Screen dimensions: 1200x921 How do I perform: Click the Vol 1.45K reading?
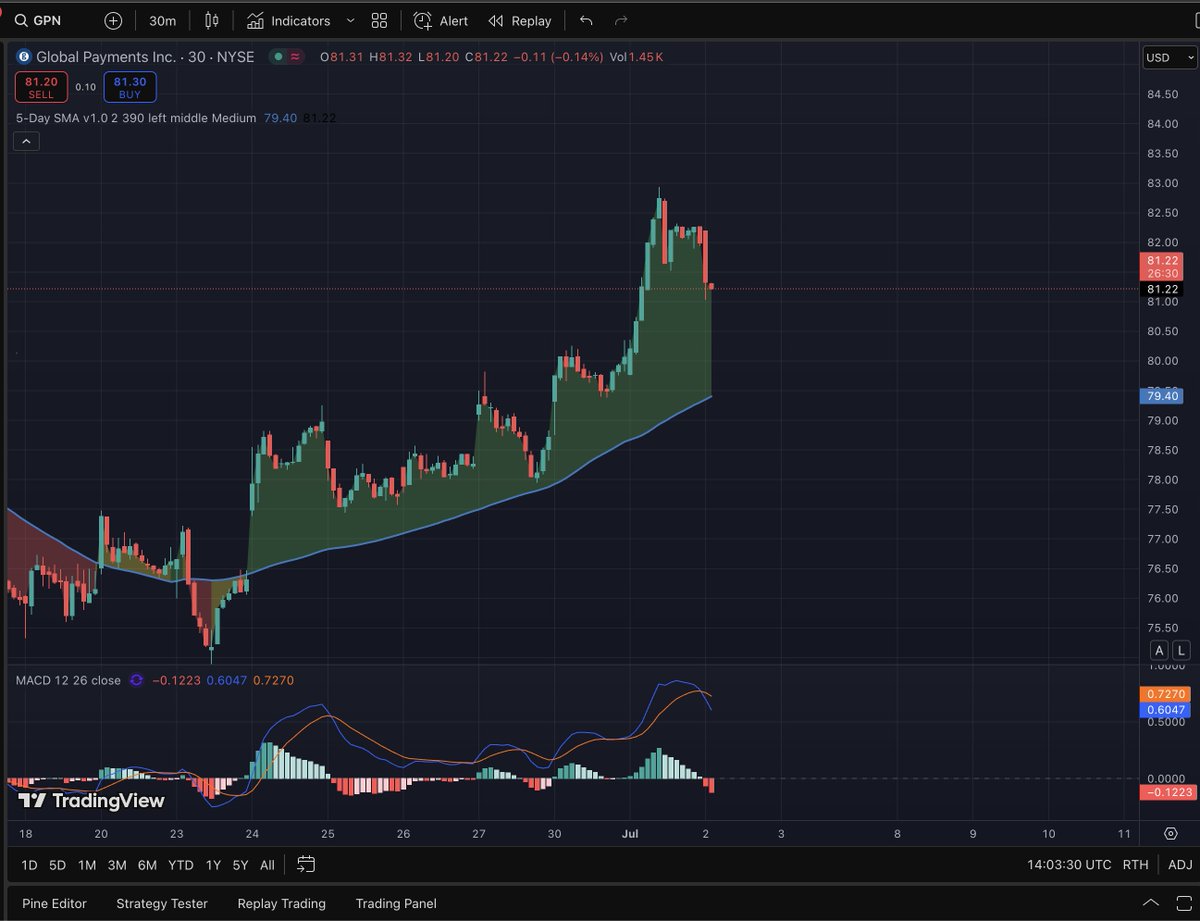coord(637,57)
